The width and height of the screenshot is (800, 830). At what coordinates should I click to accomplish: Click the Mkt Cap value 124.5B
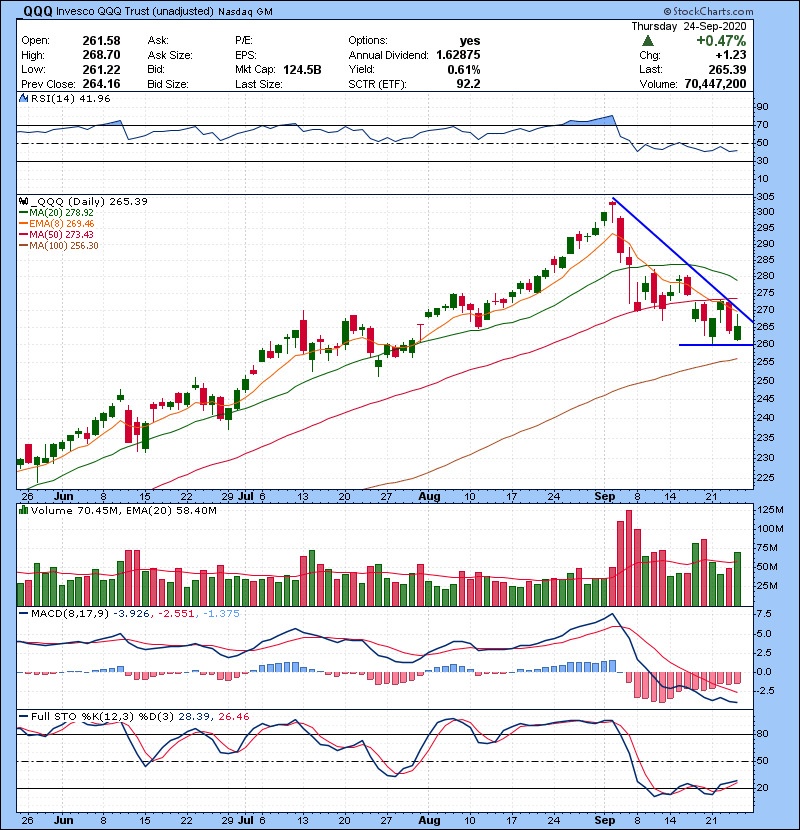point(302,70)
